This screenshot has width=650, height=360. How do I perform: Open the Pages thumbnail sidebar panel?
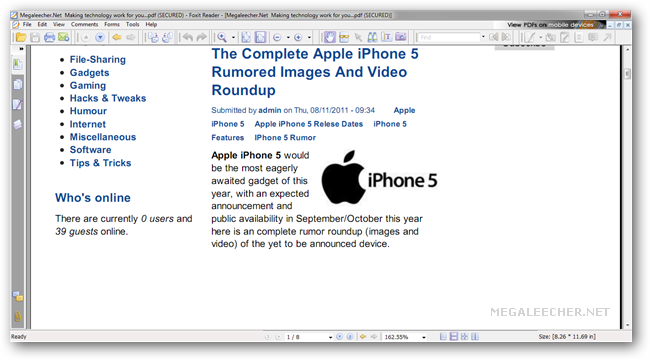tap(17, 85)
